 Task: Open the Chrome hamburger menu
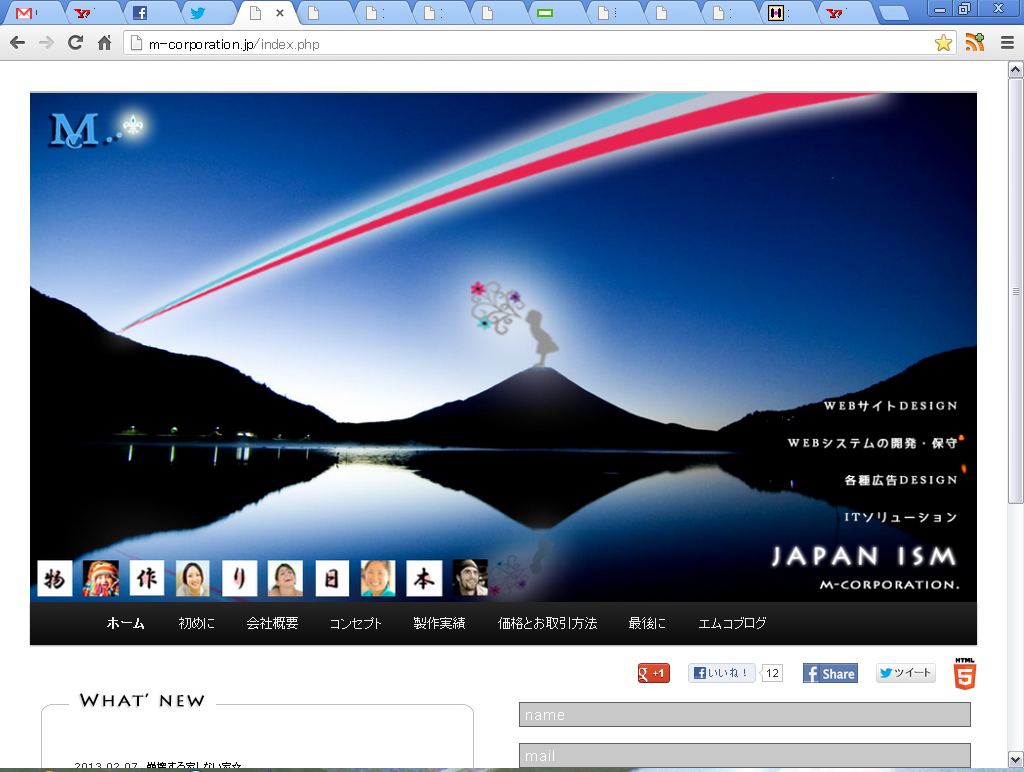click(1005, 43)
